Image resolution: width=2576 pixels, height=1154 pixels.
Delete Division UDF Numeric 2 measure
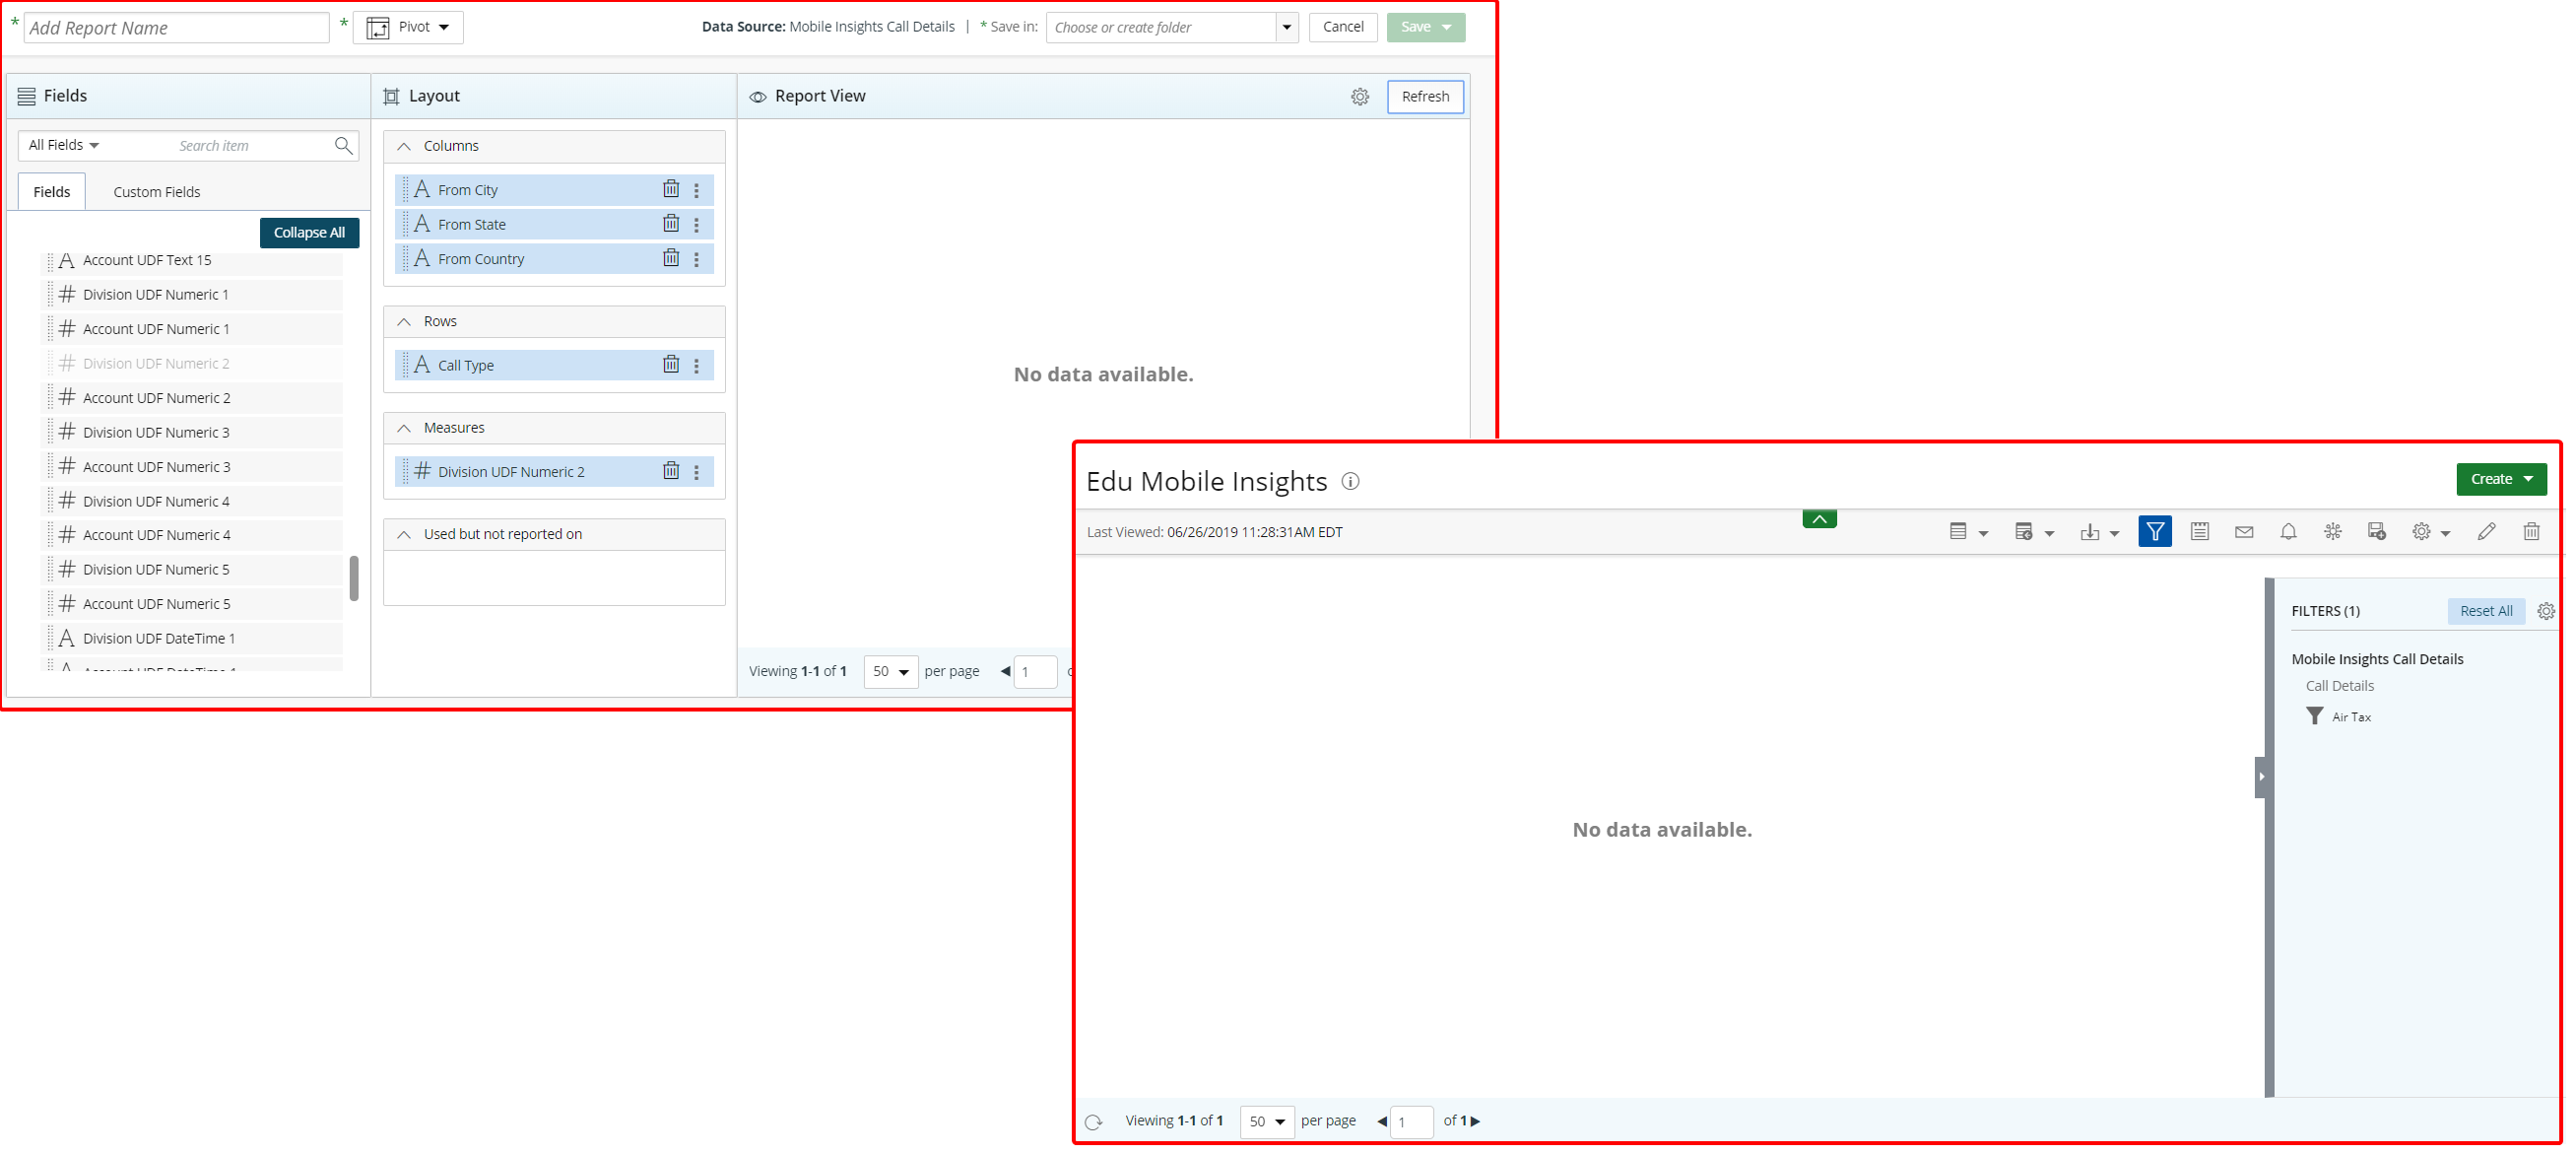point(671,471)
